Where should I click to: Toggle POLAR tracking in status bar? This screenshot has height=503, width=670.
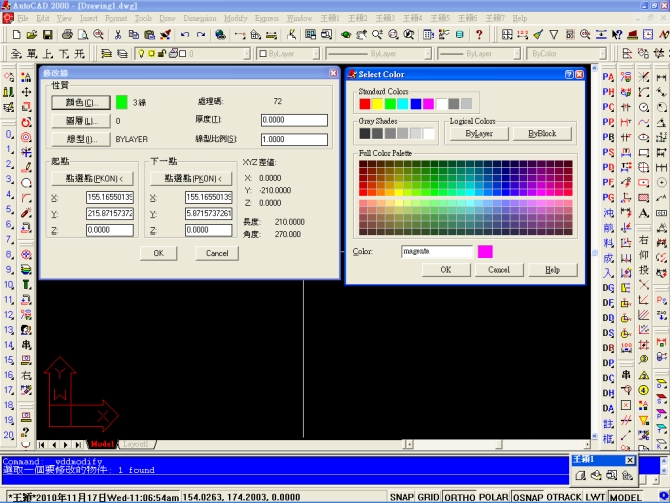[x=494, y=497]
